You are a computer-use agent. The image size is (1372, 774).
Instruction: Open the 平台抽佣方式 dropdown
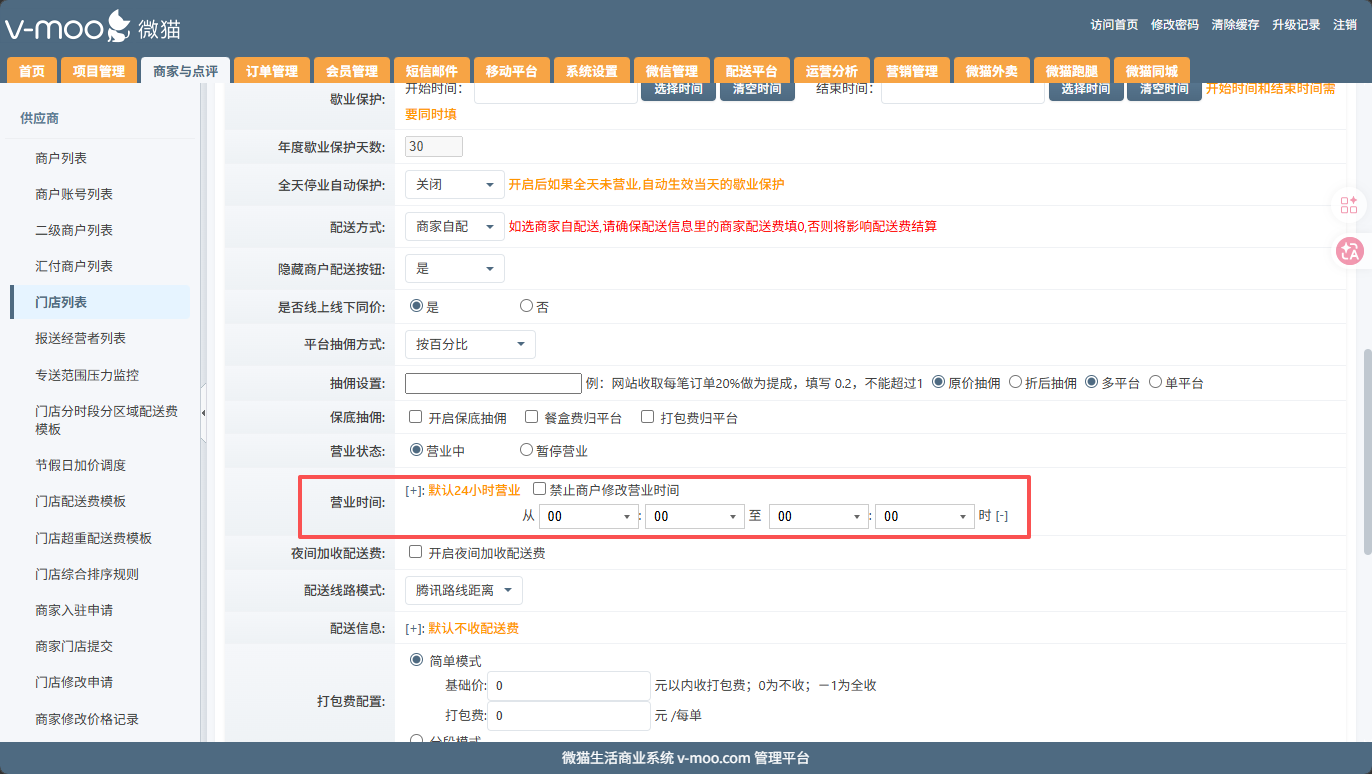coord(470,344)
